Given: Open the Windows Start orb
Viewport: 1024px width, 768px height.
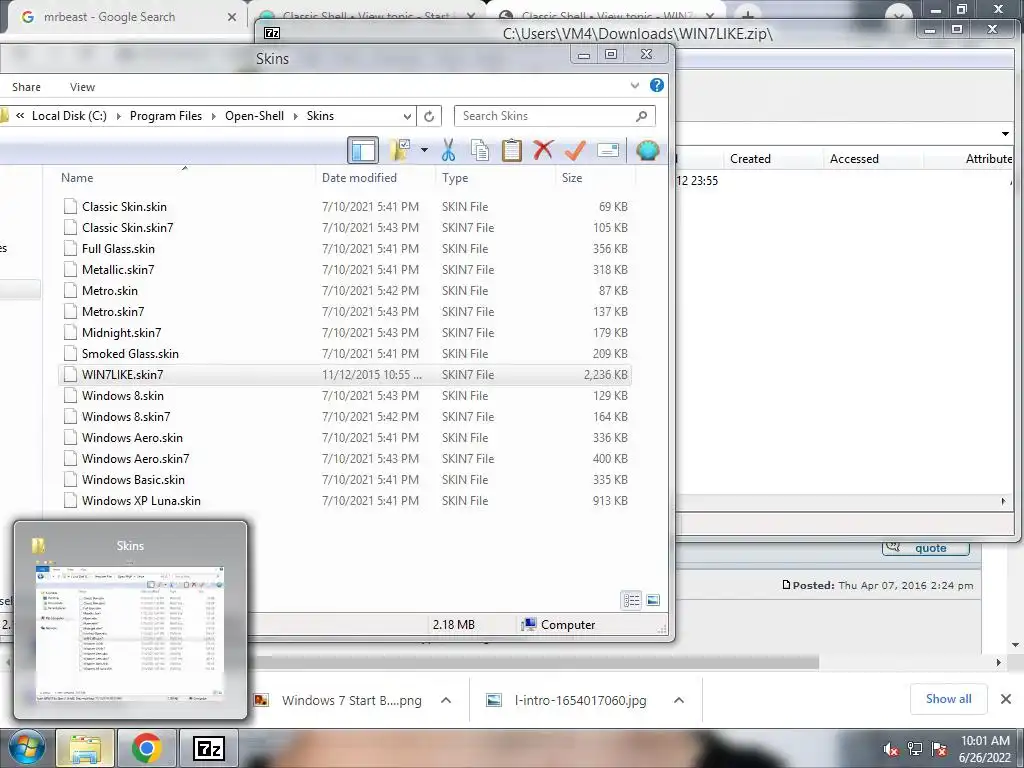Looking at the screenshot, I should tap(26, 748).
